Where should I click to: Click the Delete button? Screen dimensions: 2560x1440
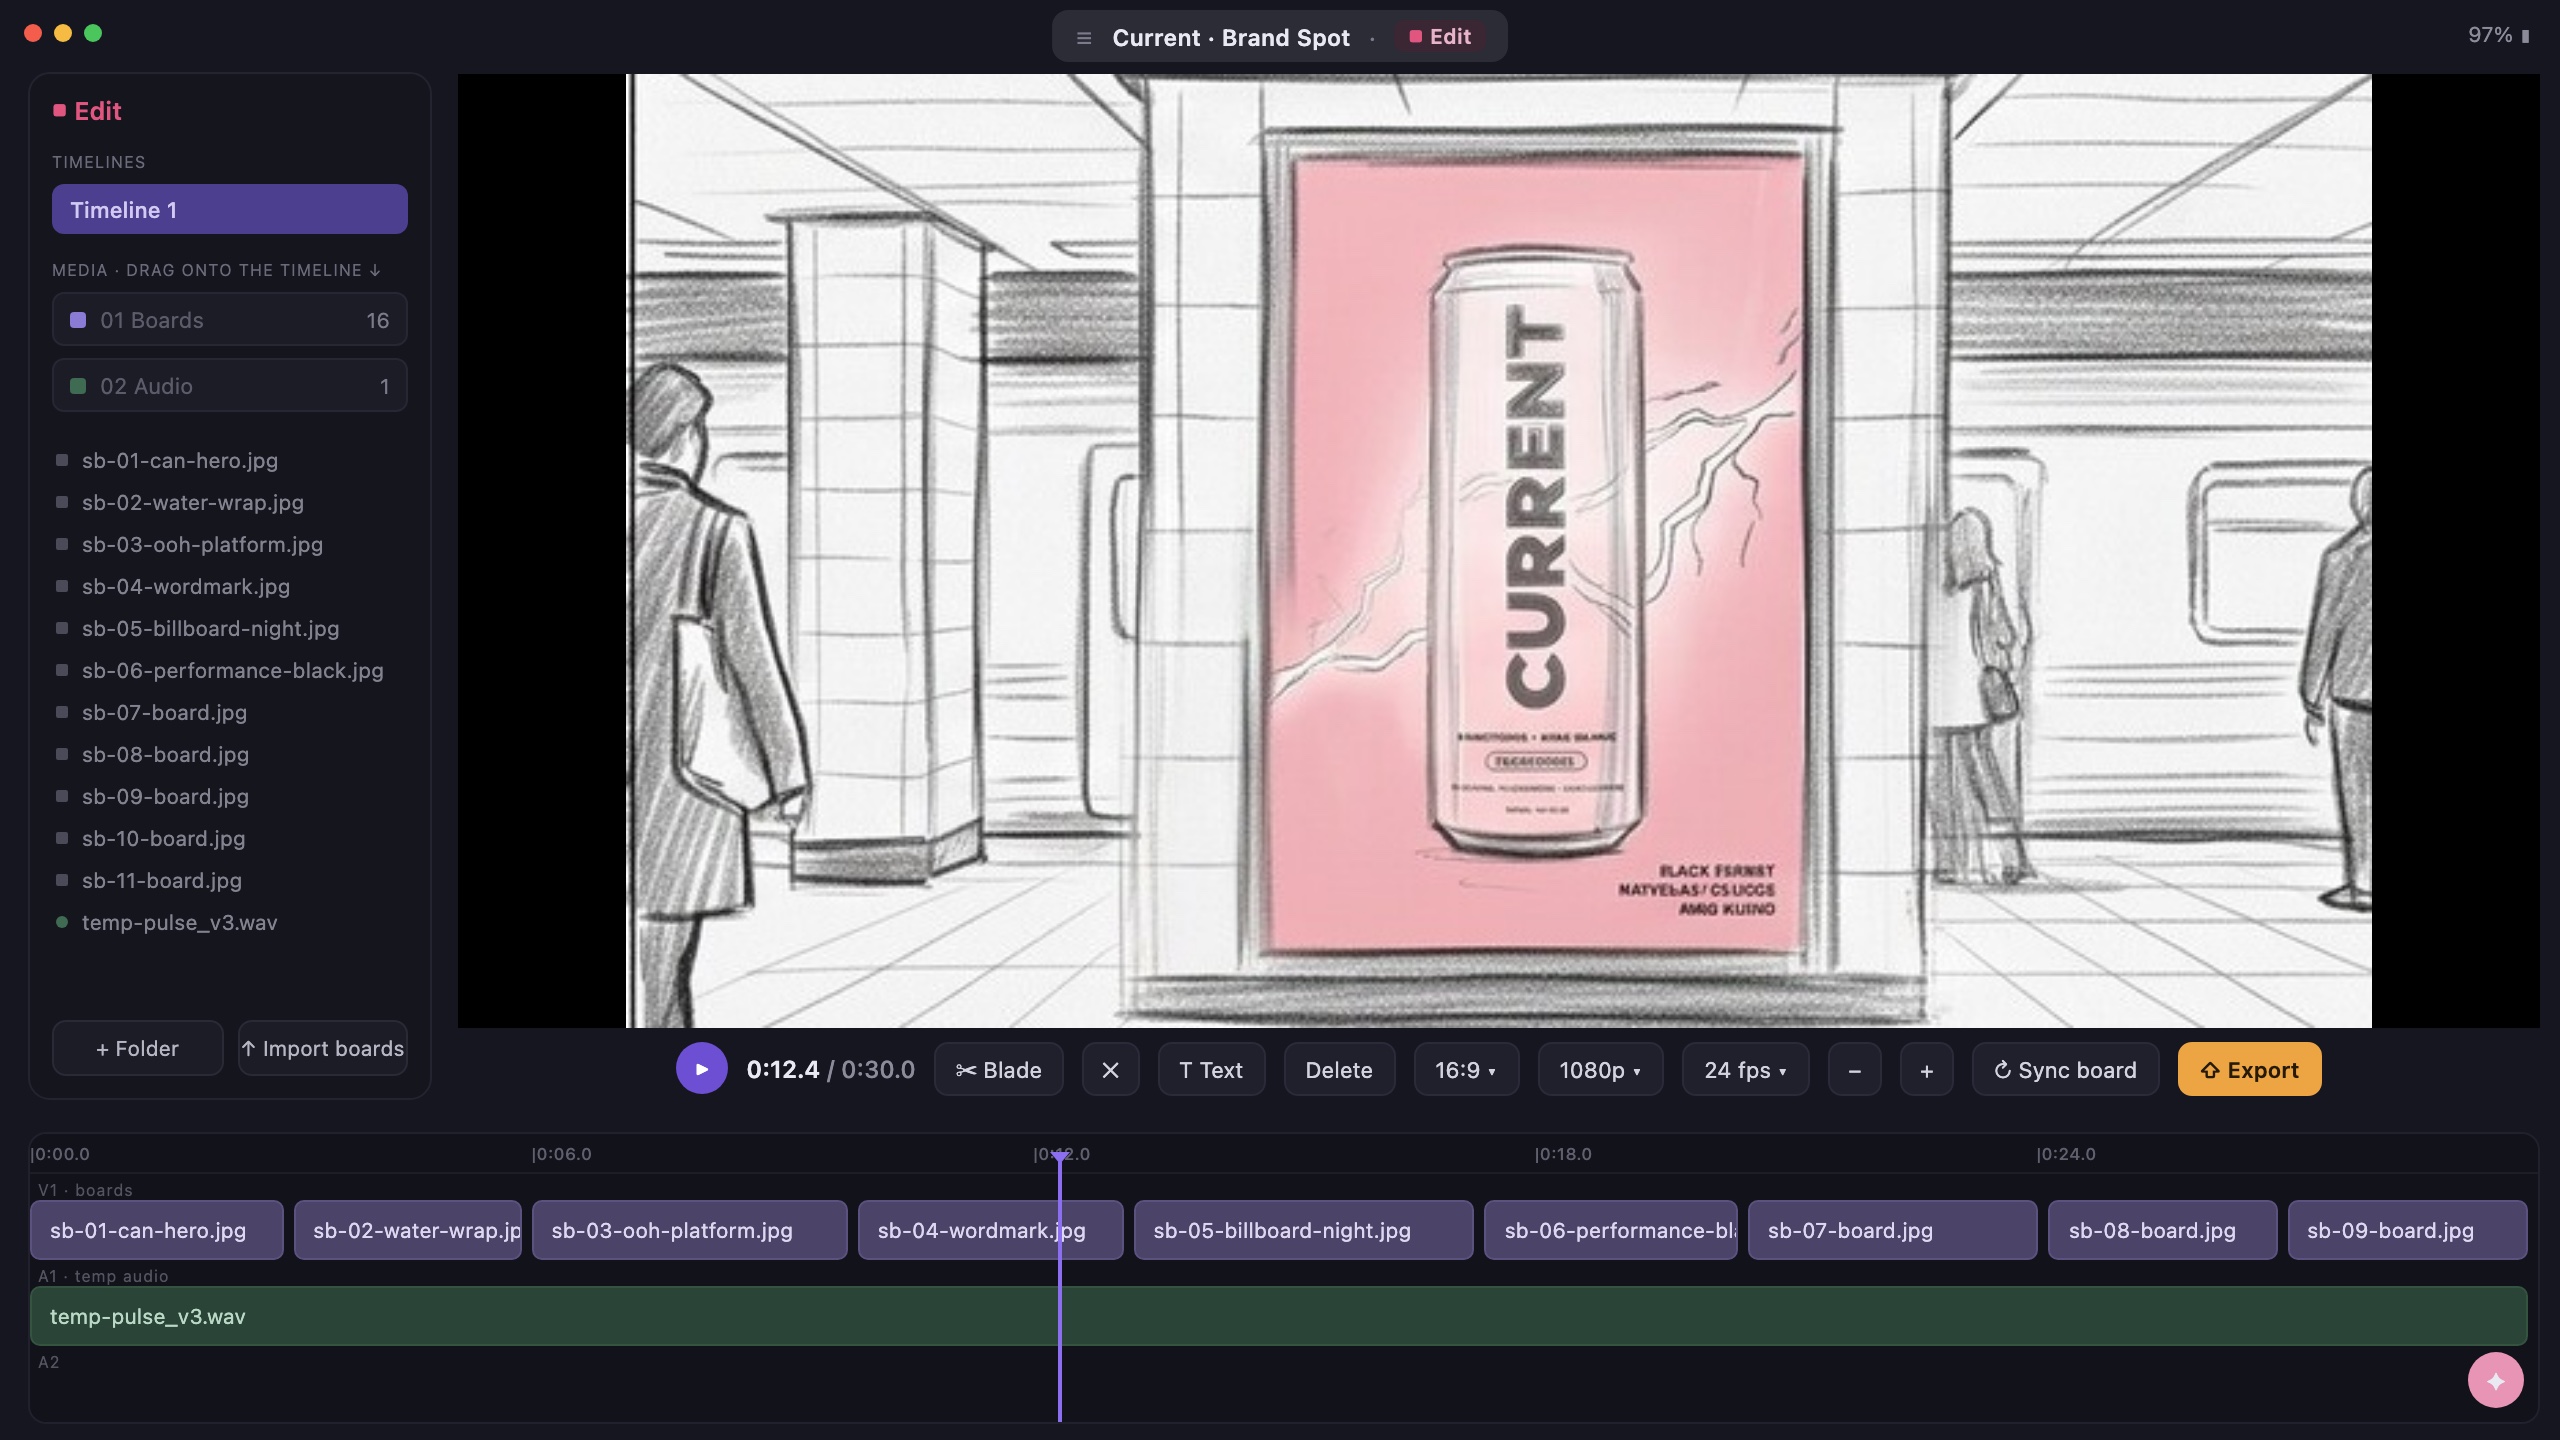[x=1339, y=1070]
